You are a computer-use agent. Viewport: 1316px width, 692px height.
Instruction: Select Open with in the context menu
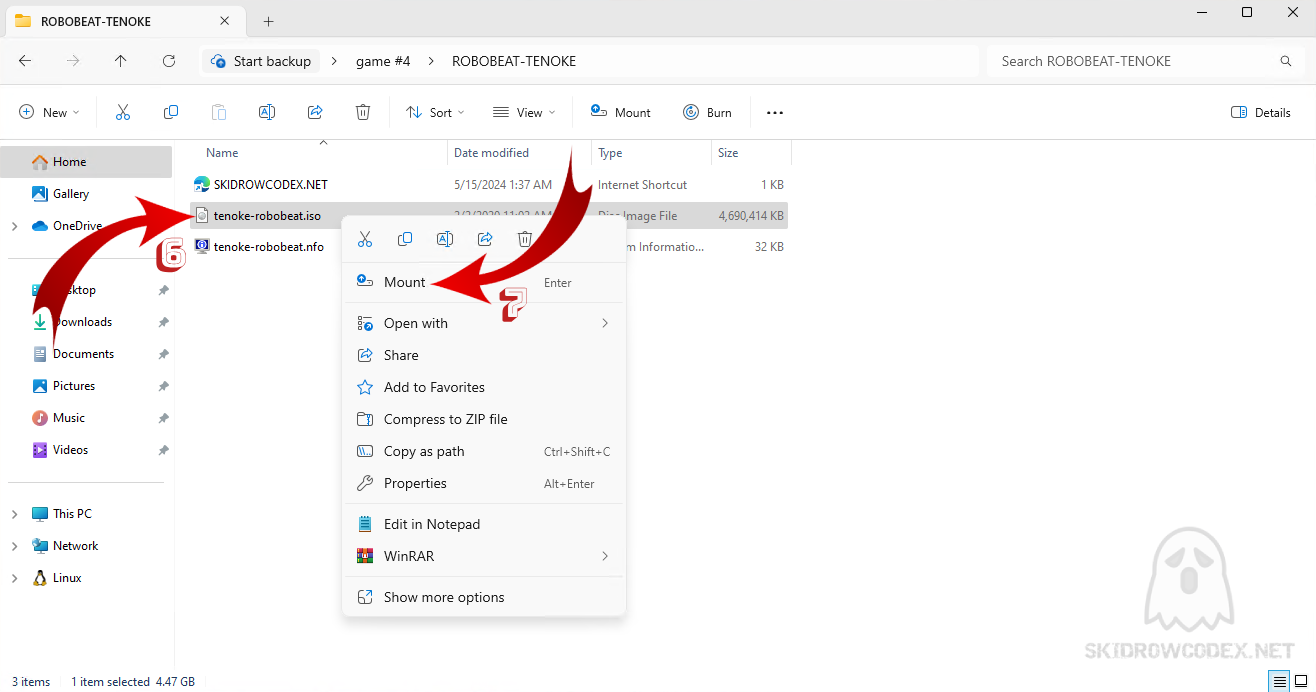click(484, 323)
